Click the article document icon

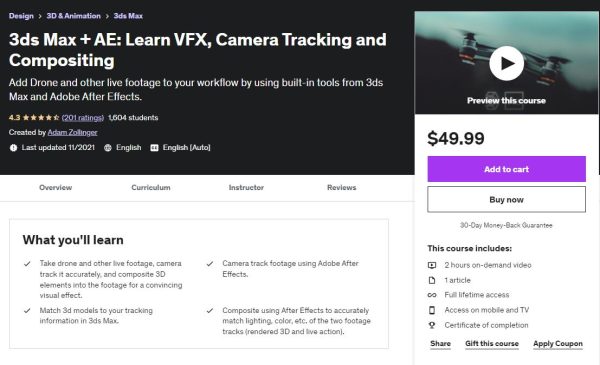pyautogui.click(x=432, y=280)
